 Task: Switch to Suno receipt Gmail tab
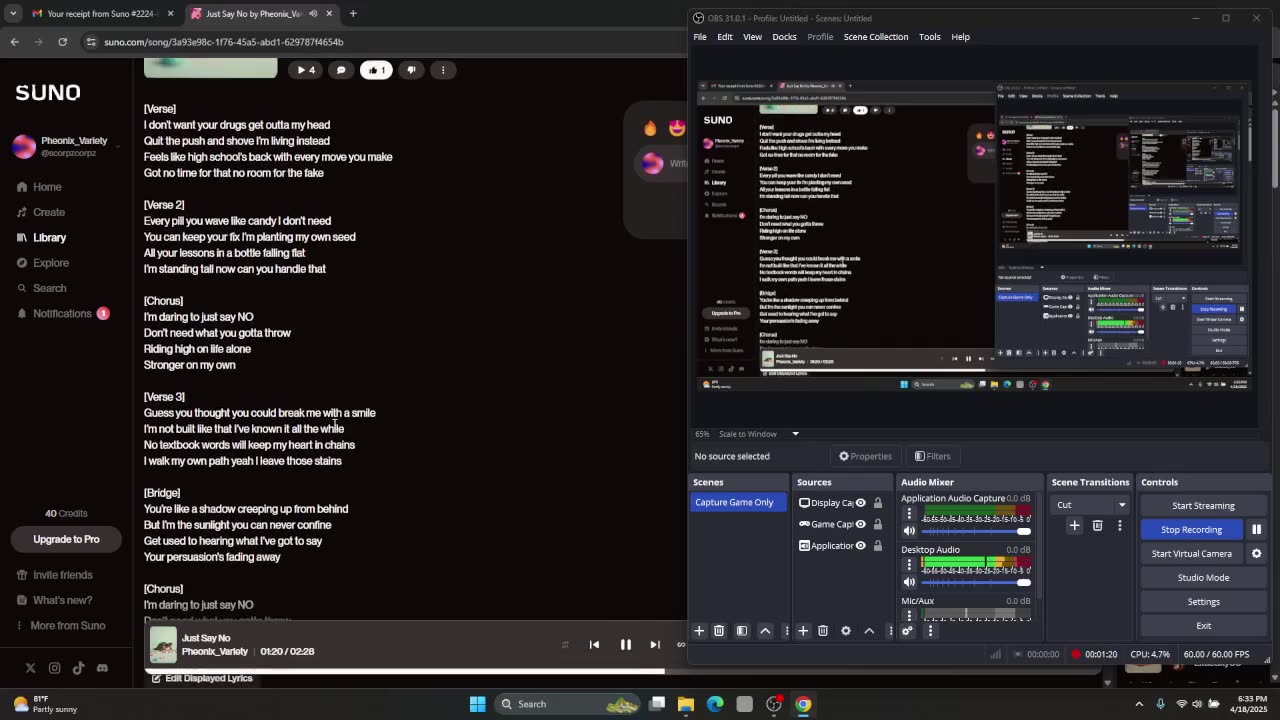coord(100,14)
